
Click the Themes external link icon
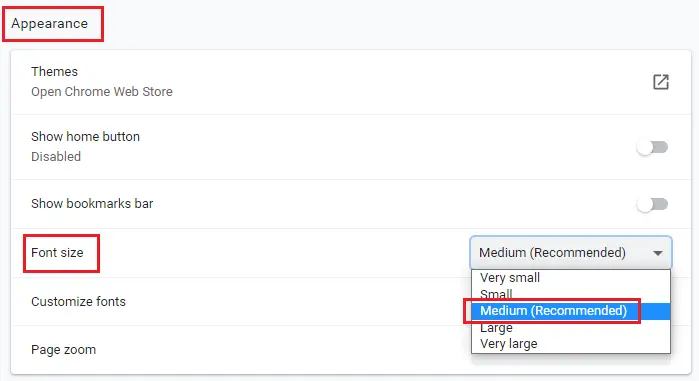coord(661,82)
